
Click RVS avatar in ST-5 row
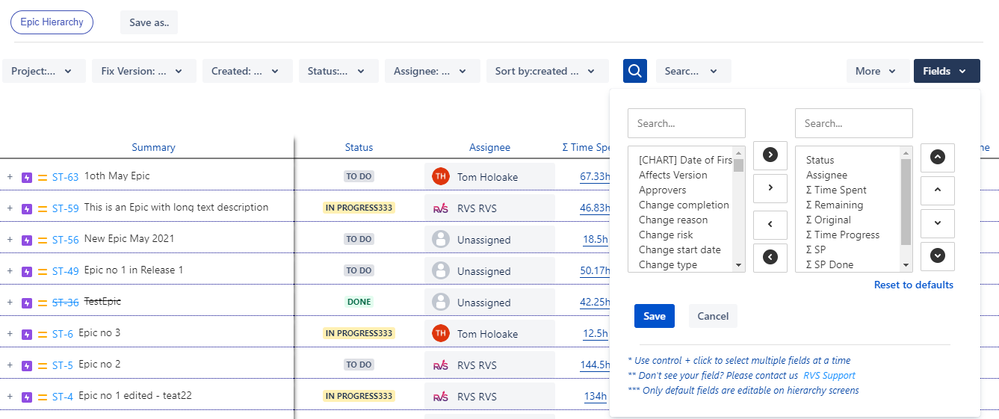(440, 365)
